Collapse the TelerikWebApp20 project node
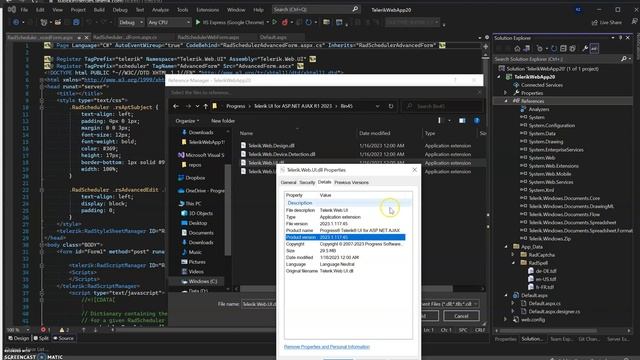 [499, 77]
